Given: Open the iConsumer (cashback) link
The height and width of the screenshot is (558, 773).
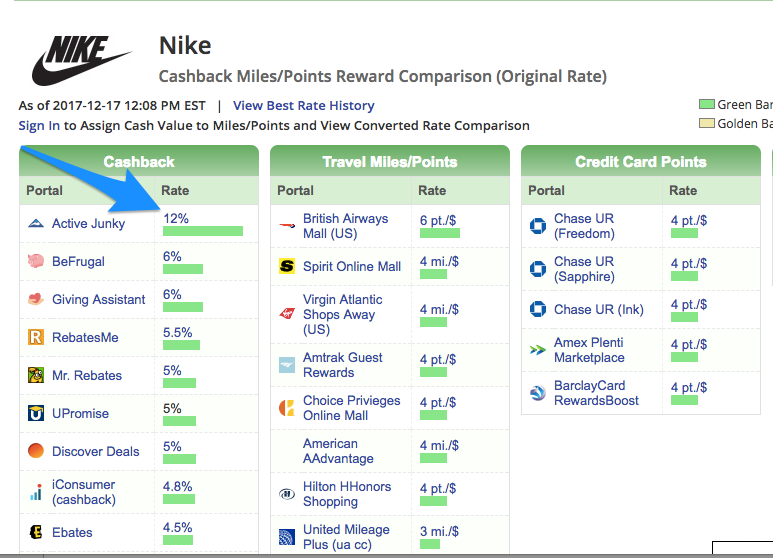Looking at the screenshot, I should [84, 492].
